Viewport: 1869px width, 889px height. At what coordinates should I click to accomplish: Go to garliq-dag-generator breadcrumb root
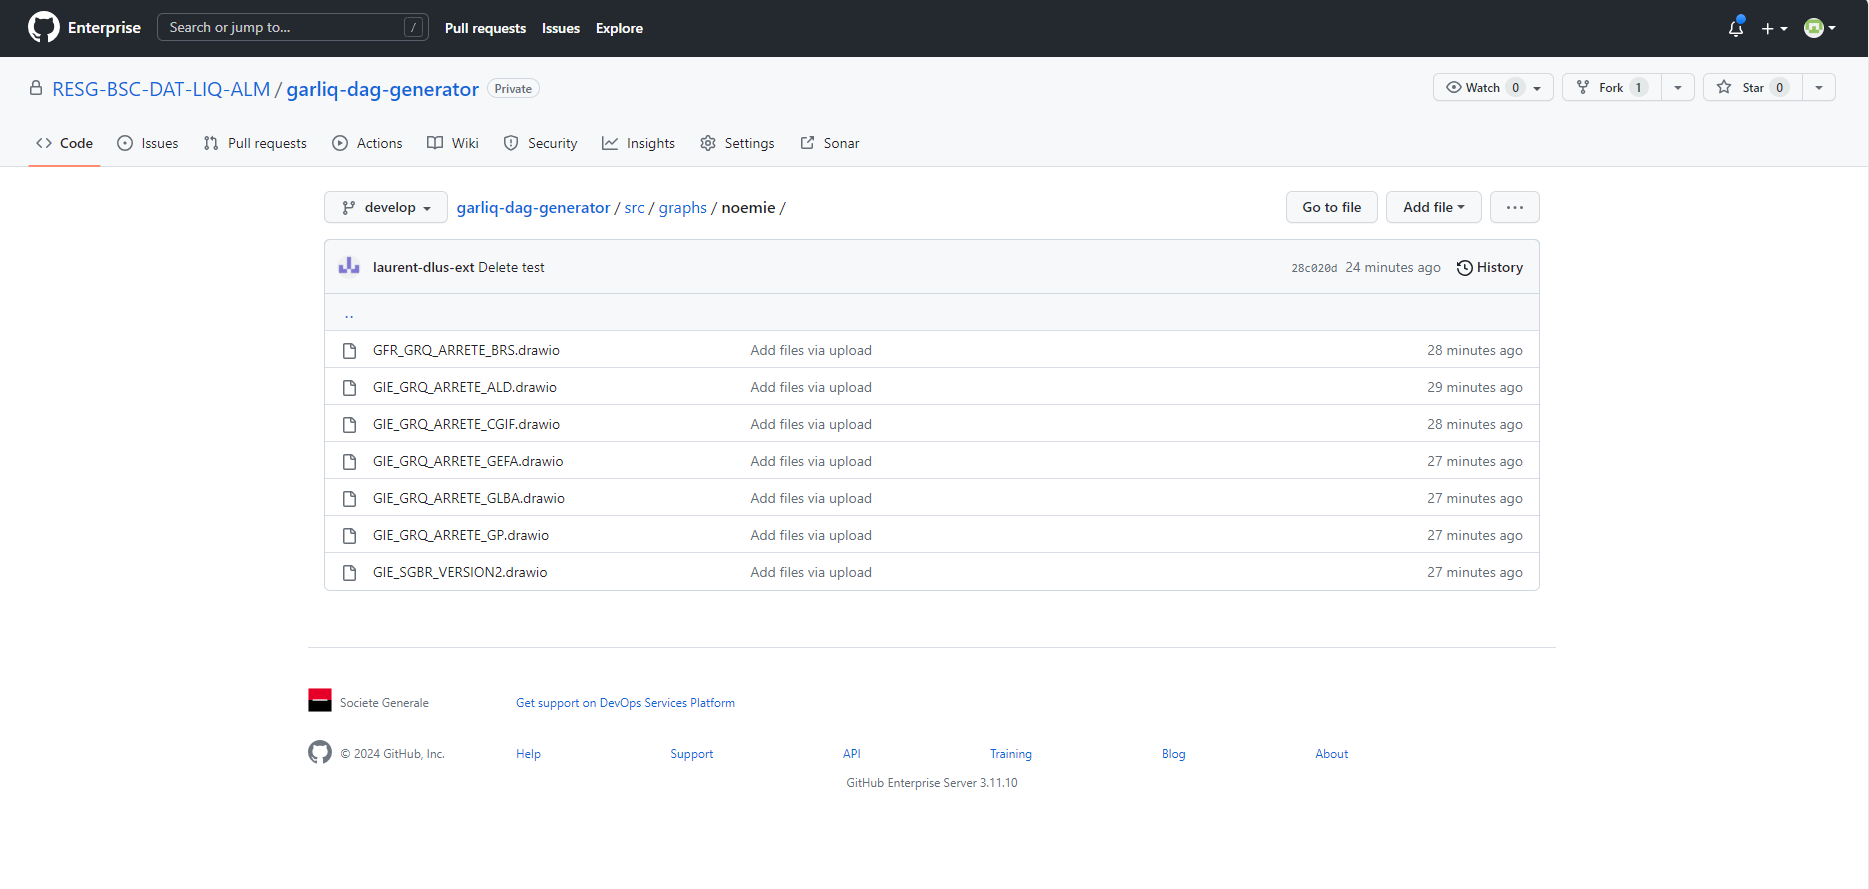(533, 207)
